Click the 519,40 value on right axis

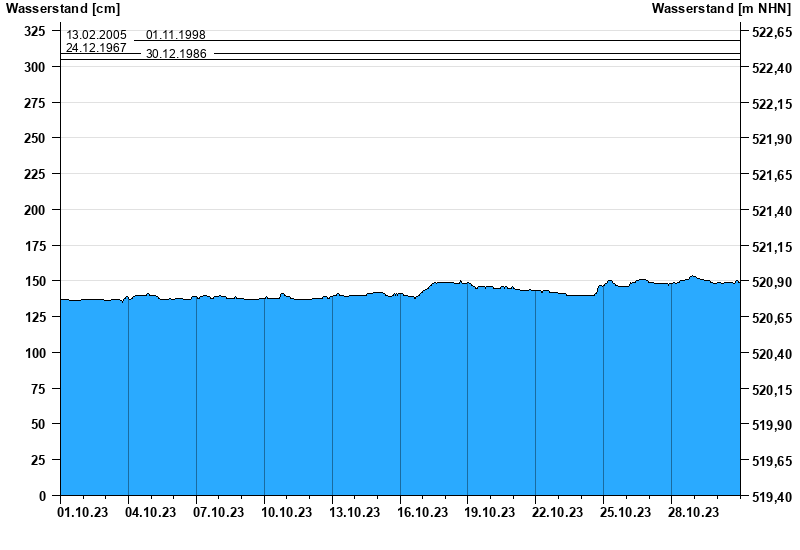(x=771, y=497)
